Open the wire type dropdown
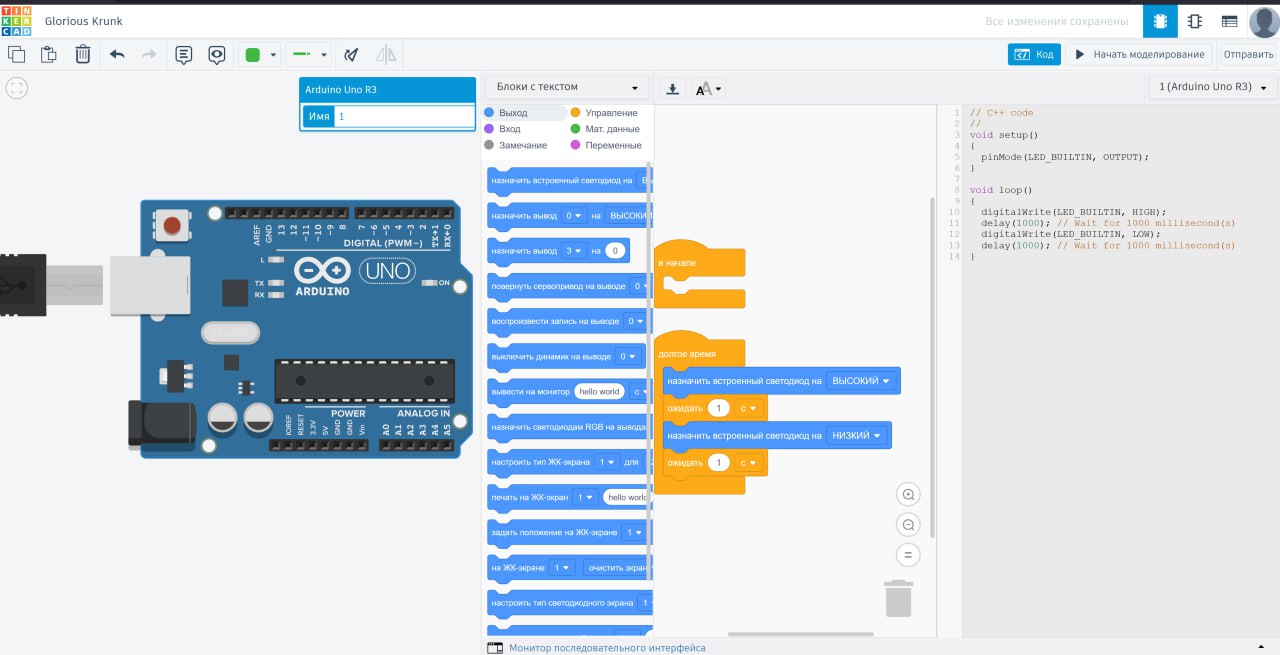 308,55
